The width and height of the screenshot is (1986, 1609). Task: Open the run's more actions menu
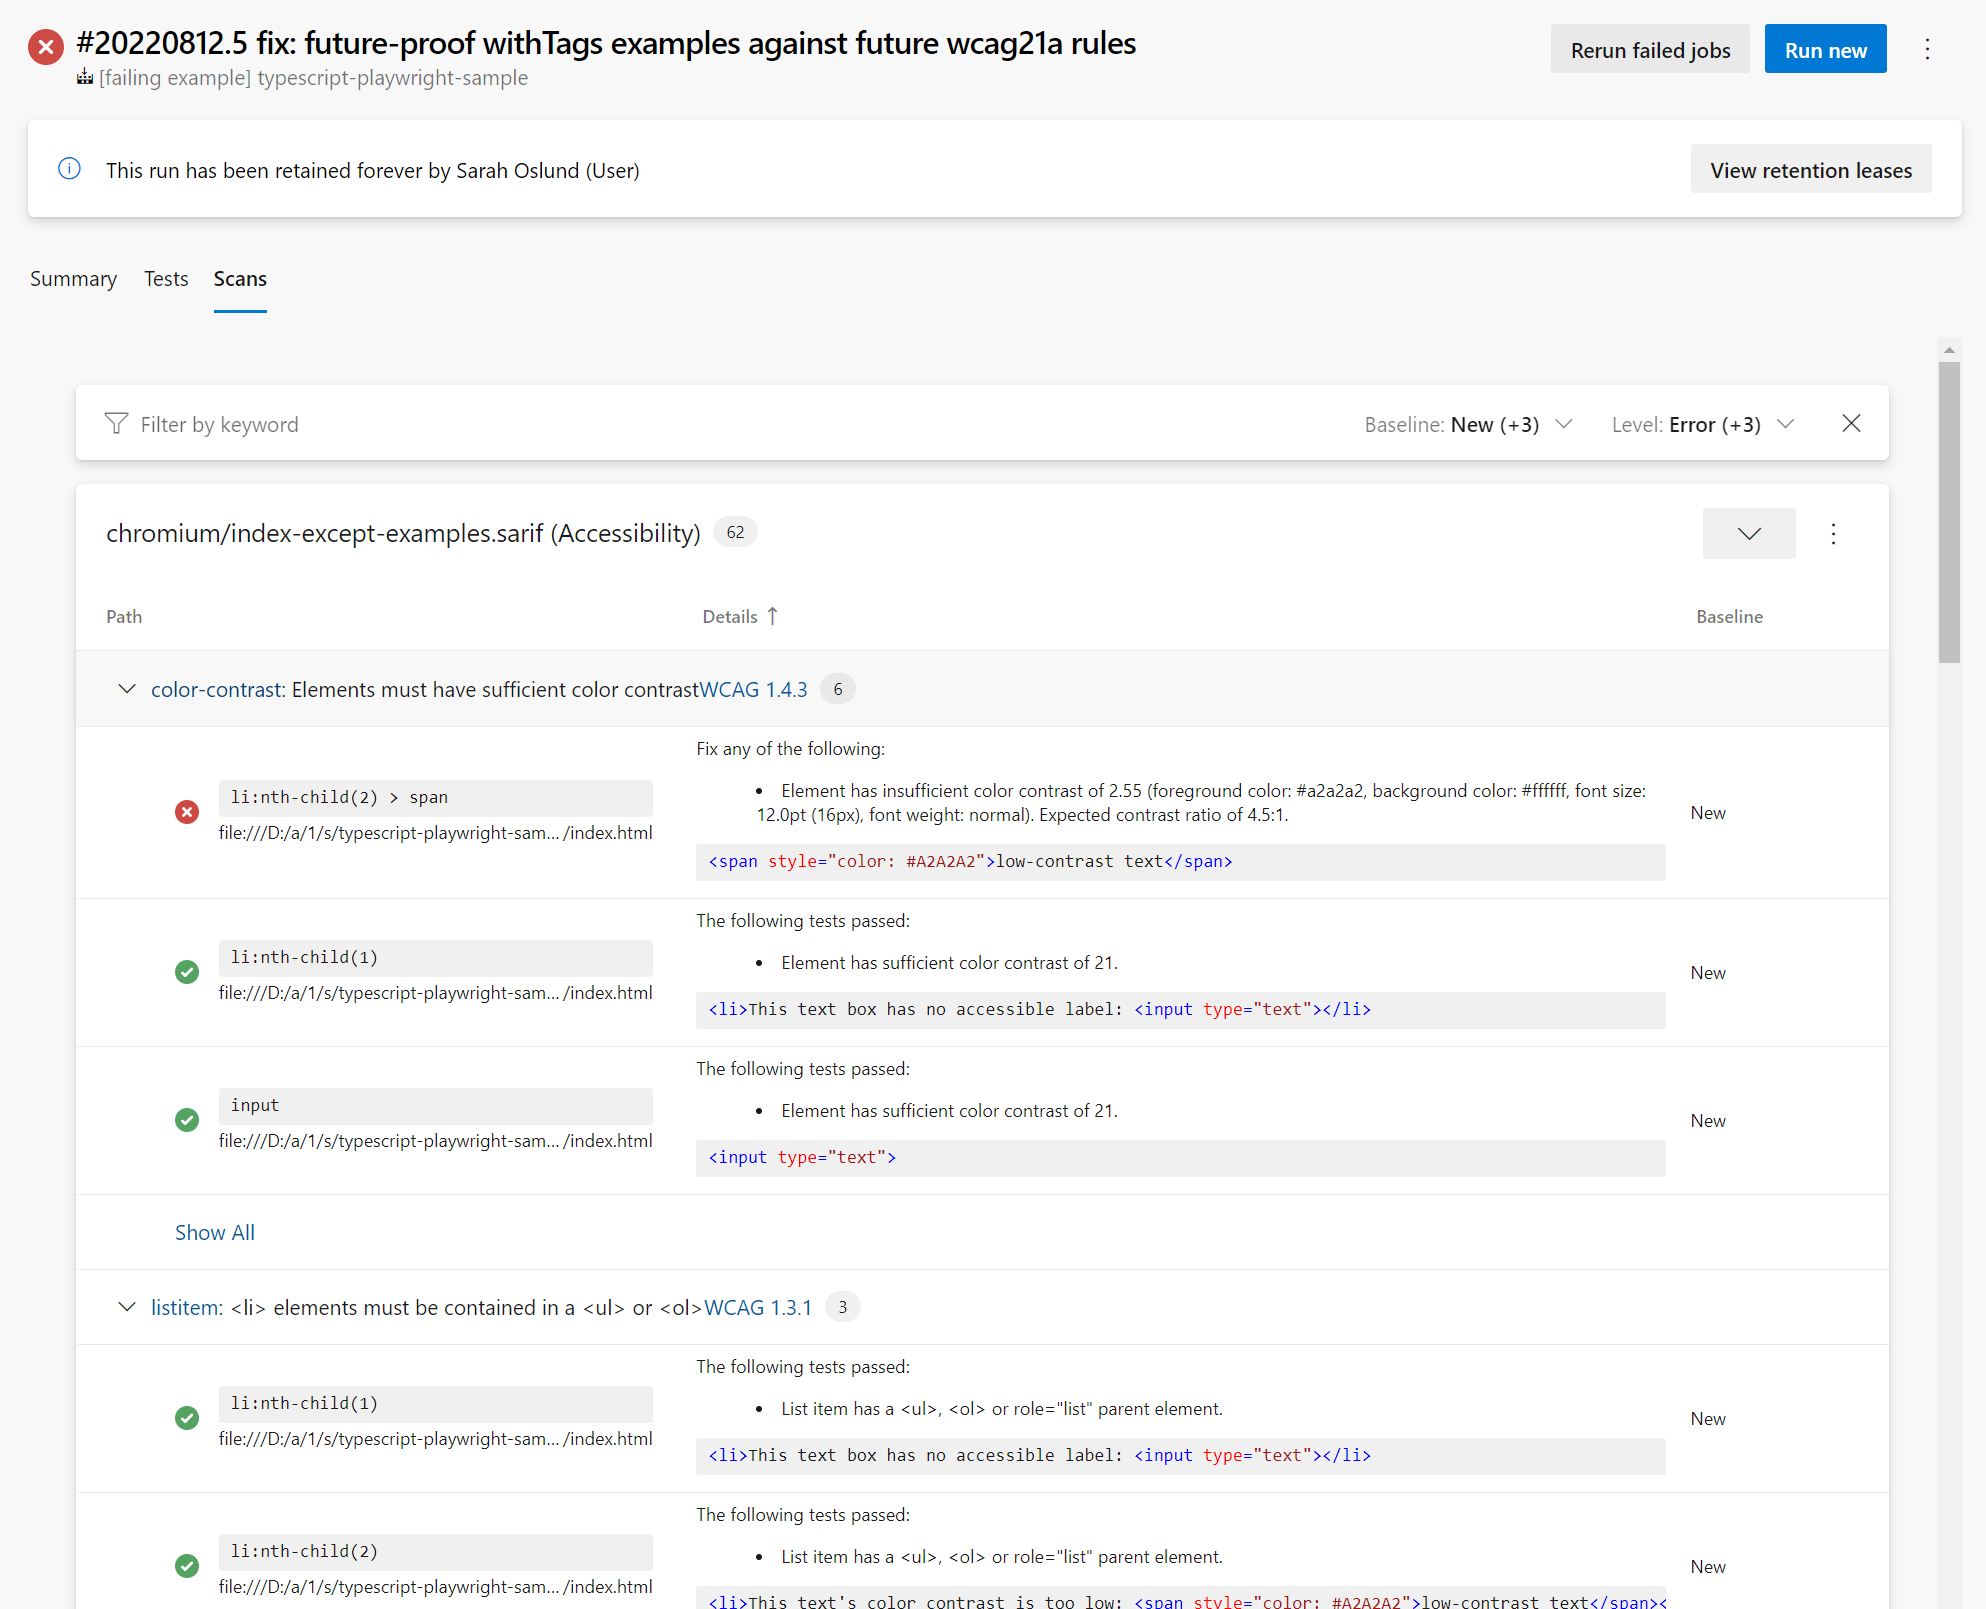click(1927, 49)
